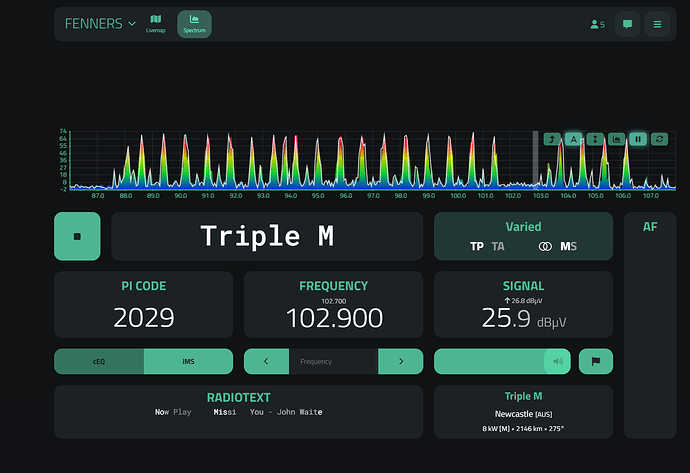
Task: Toggle the auto 'A' spectrum mode
Action: 574,139
